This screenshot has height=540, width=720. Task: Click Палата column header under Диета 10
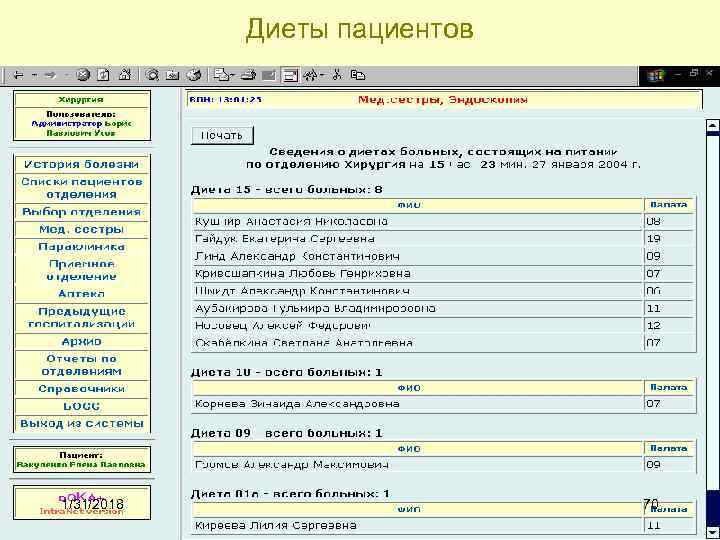click(669, 388)
